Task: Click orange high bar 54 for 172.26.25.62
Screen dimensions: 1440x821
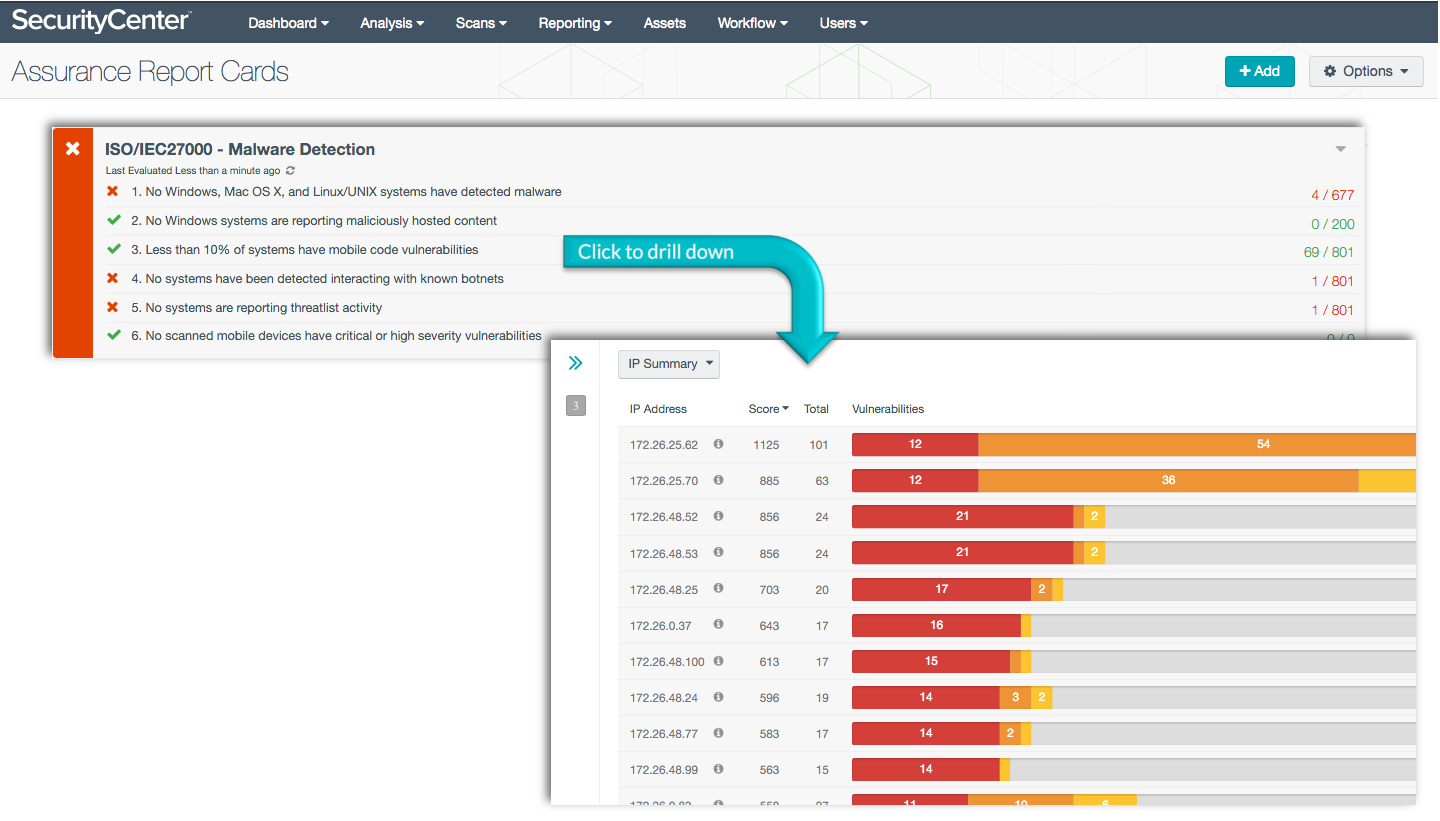Action: pos(1197,444)
